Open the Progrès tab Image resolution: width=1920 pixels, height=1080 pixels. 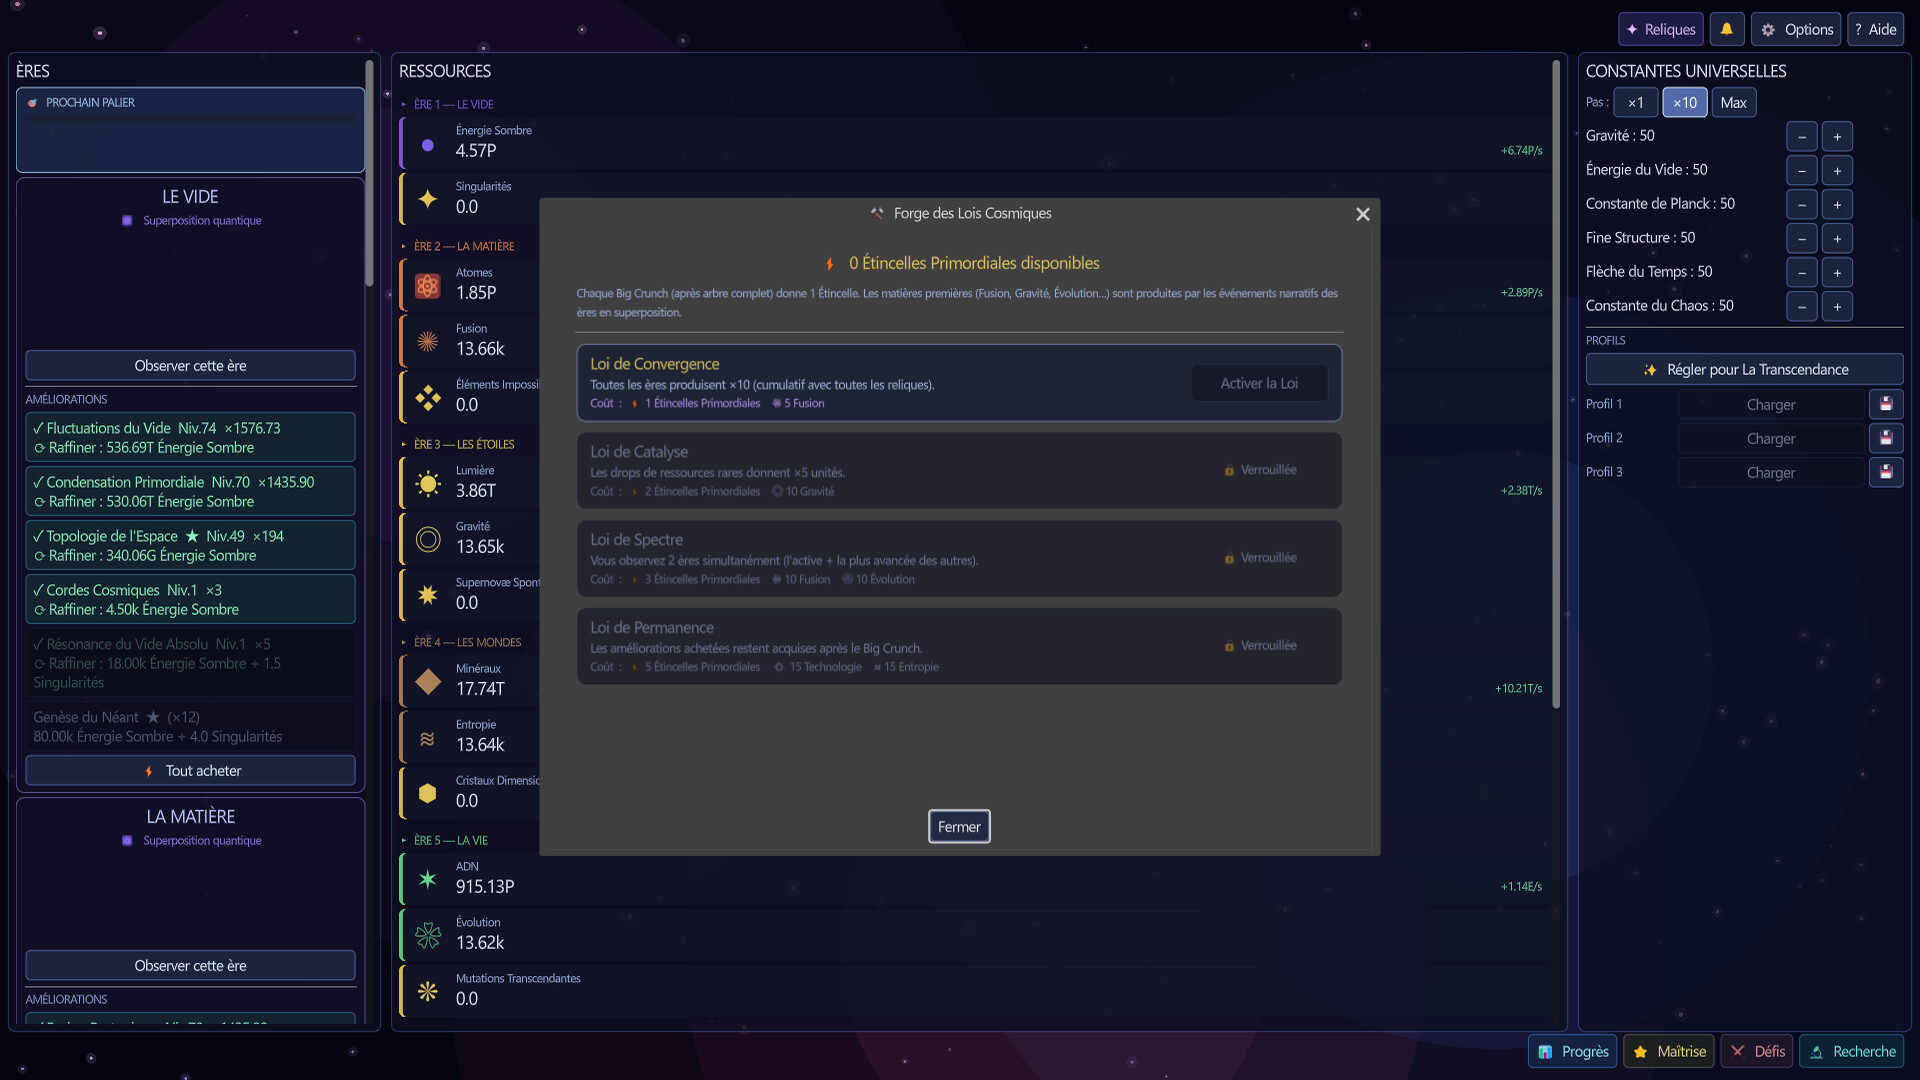coord(1573,1051)
